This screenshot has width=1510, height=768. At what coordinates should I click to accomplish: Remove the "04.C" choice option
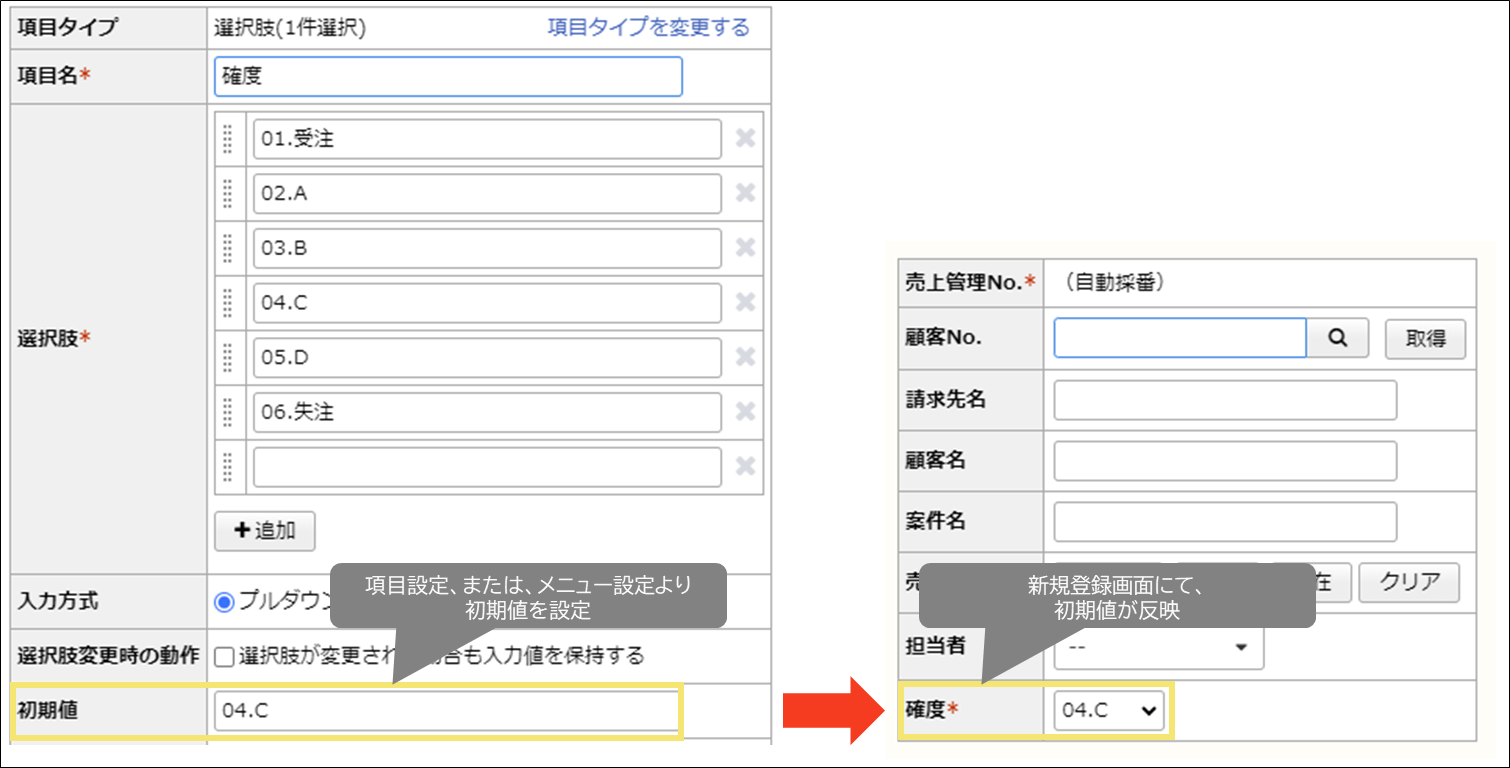coord(745,302)
